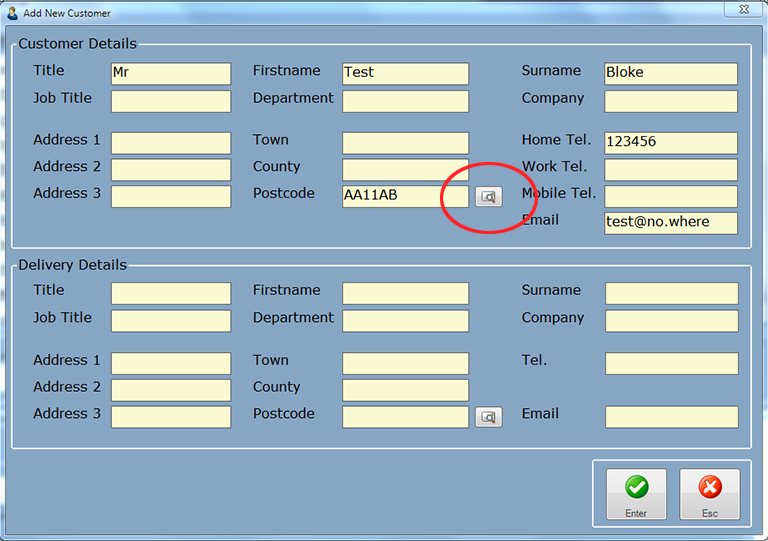Click the delivery Firstname field
Screen dimensions: 768x541
pos(405,293)
